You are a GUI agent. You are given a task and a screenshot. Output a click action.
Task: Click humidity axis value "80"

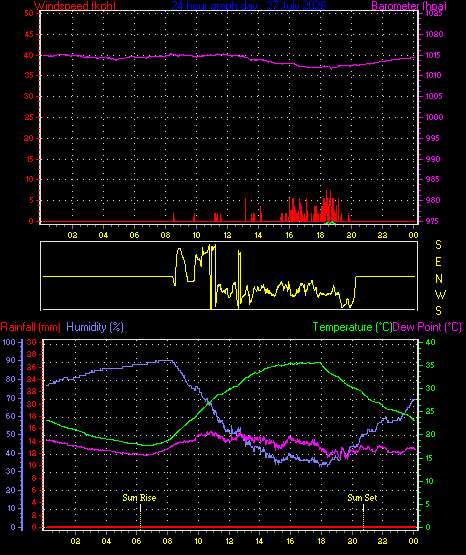point(11,379)
